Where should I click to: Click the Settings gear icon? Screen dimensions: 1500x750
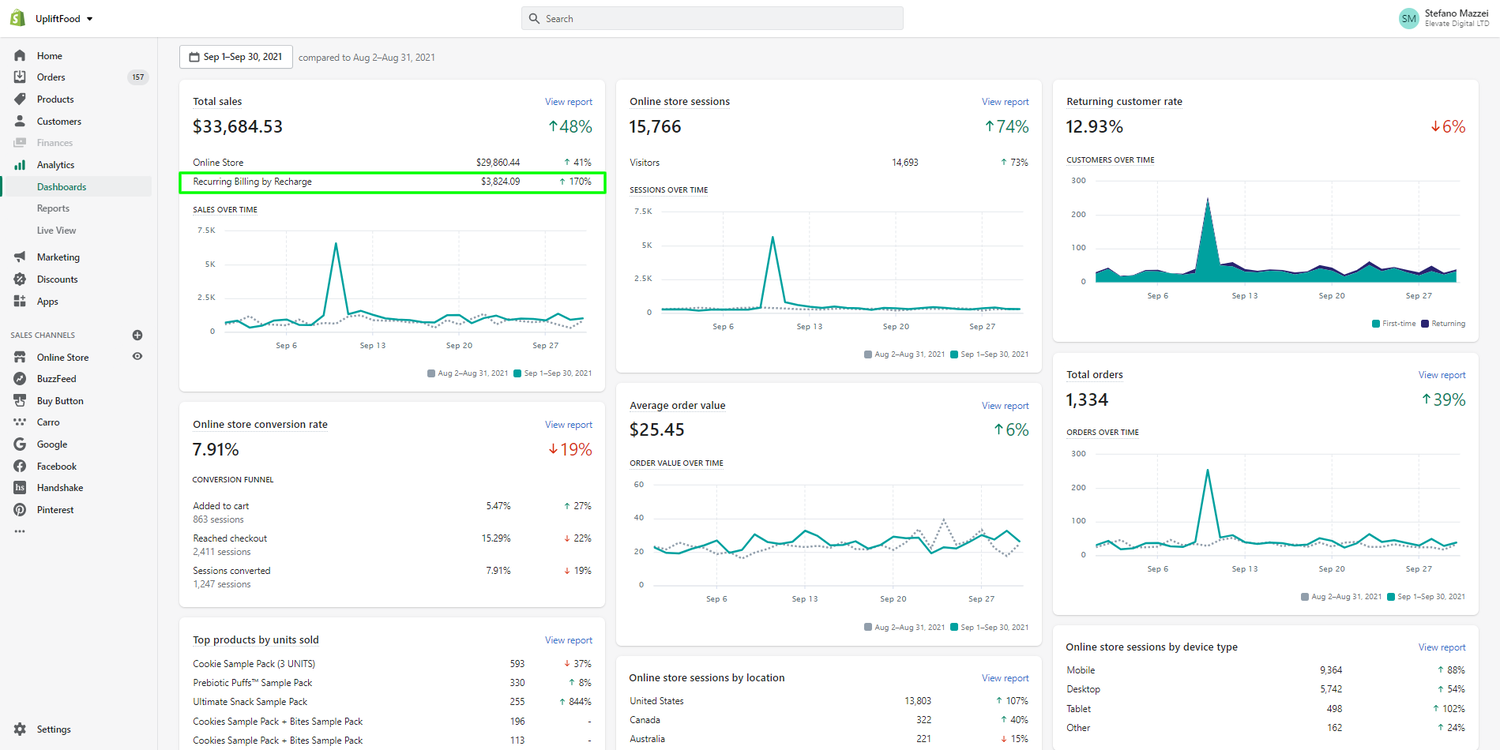pos(20,729)
